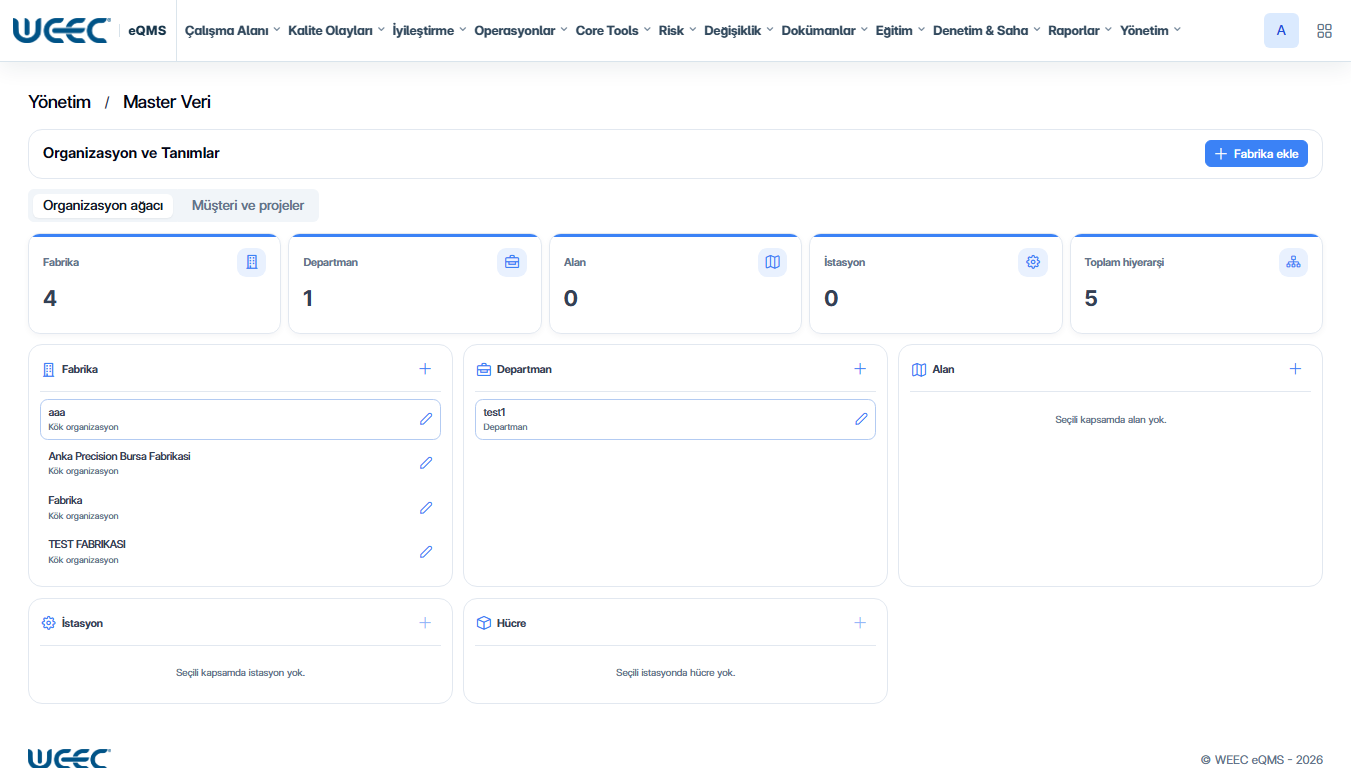Select TEST FABRIKASI row
Viewport: 1366px width, 768px height.
coord(240,551)
